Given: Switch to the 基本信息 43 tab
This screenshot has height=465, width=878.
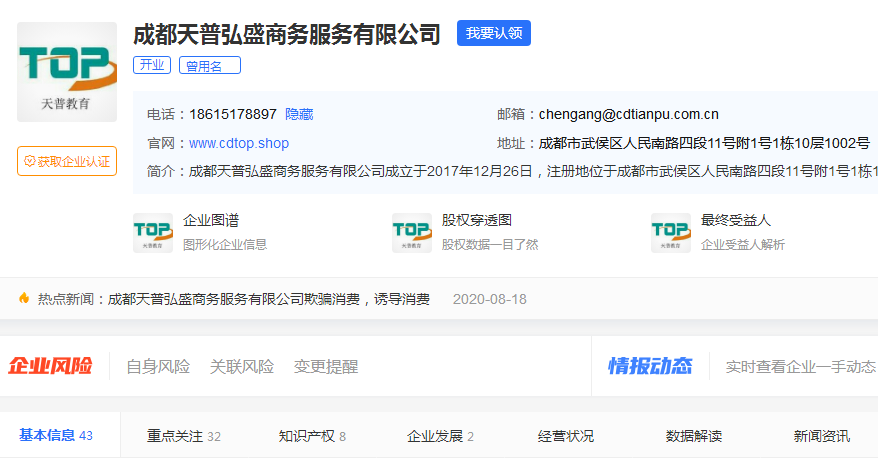Looking at the screenshot, I should [56, 435].
